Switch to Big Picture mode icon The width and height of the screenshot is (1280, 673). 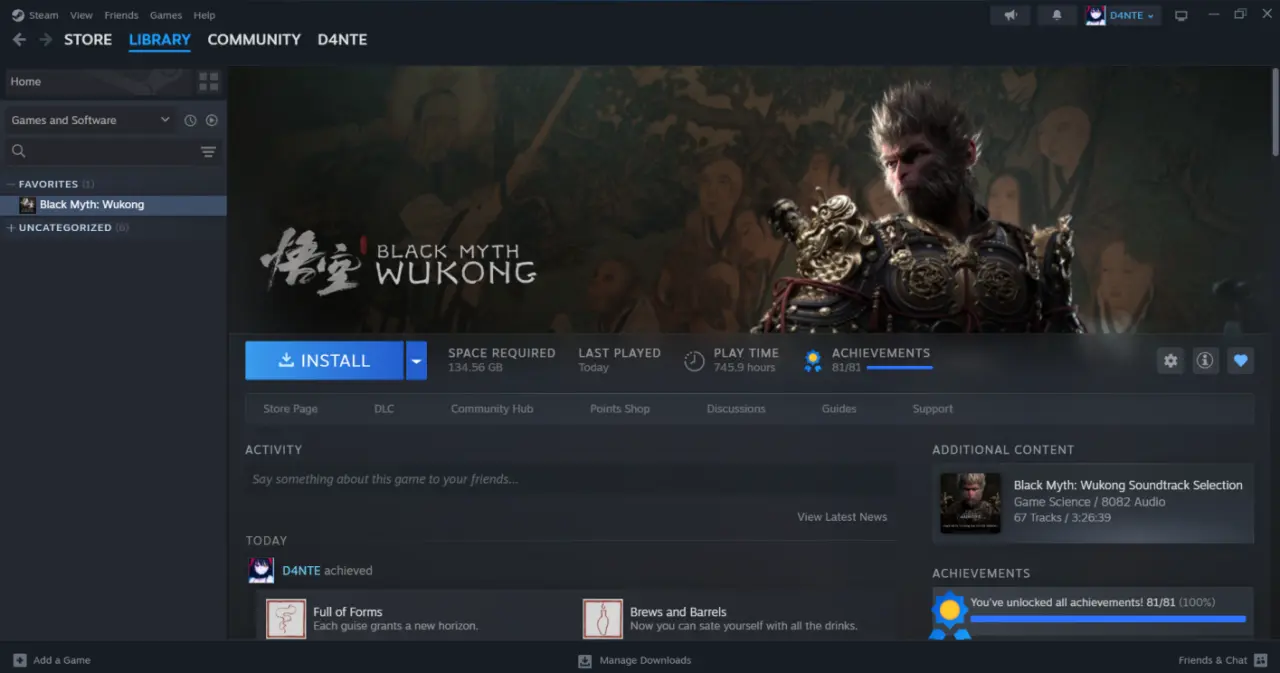pyautogui.click(x=1181, y=15)
